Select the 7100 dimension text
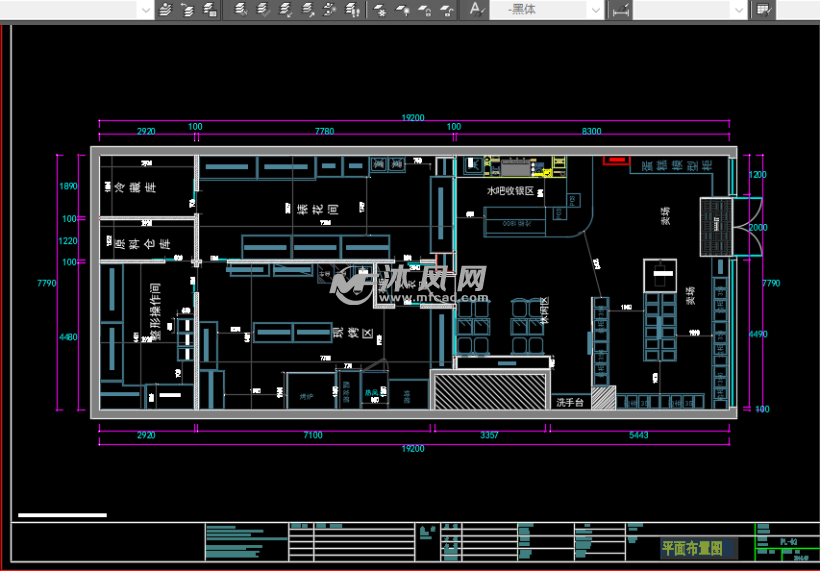Viewport: 820px width, 571px height. tap(313, 435)
